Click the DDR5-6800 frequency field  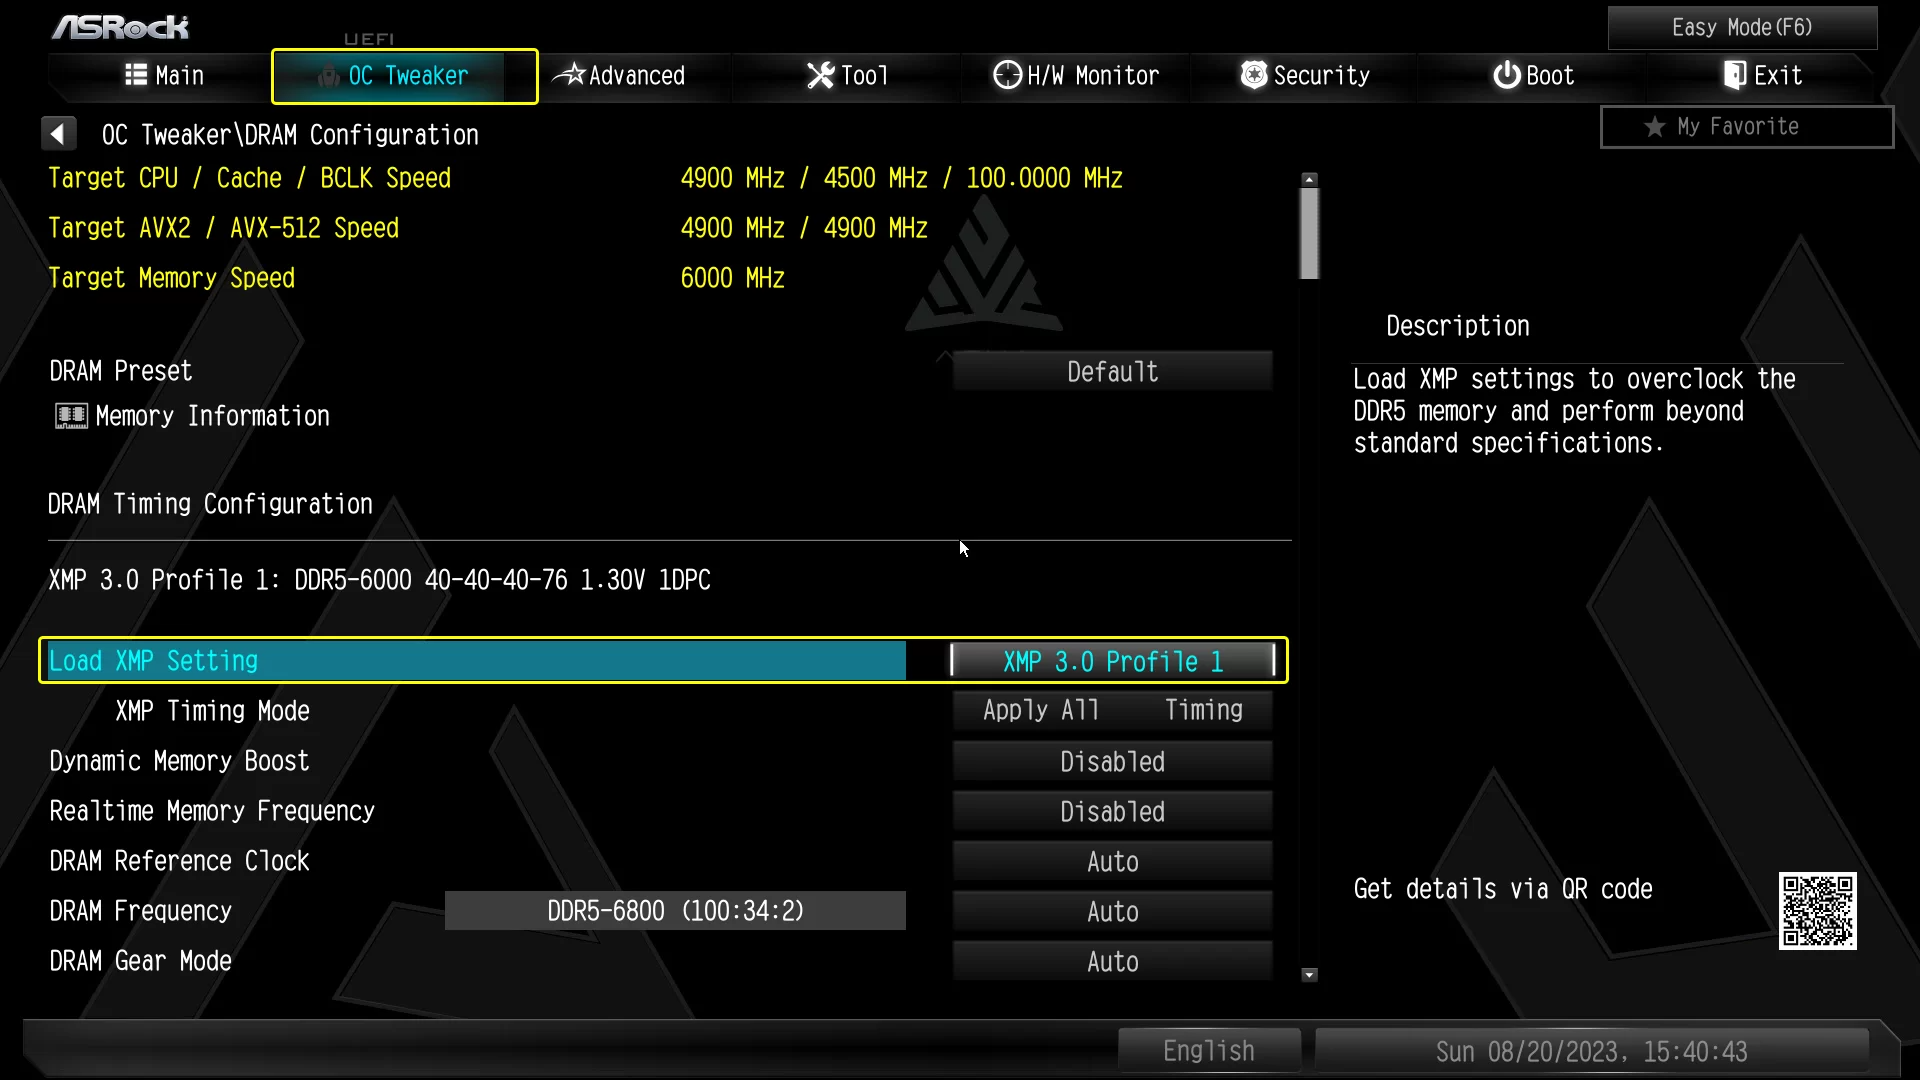(x=675, y=911)
